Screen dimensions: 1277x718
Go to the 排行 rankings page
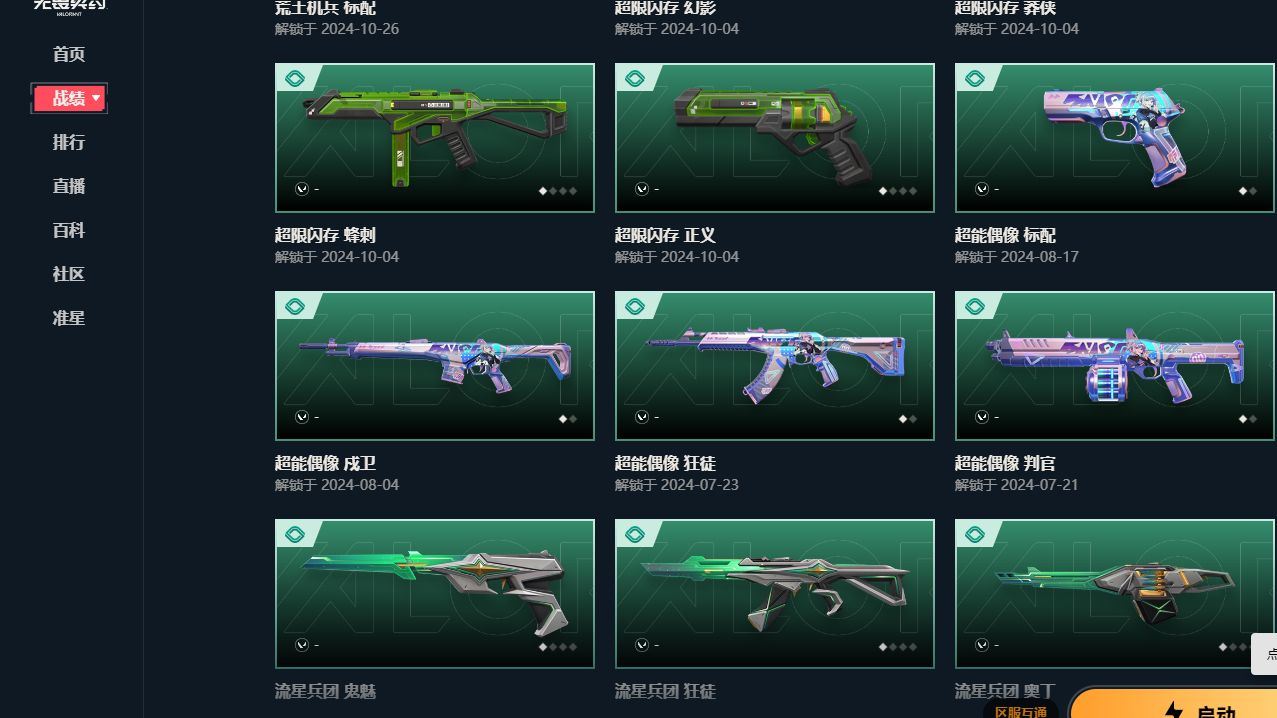(69, 142)
